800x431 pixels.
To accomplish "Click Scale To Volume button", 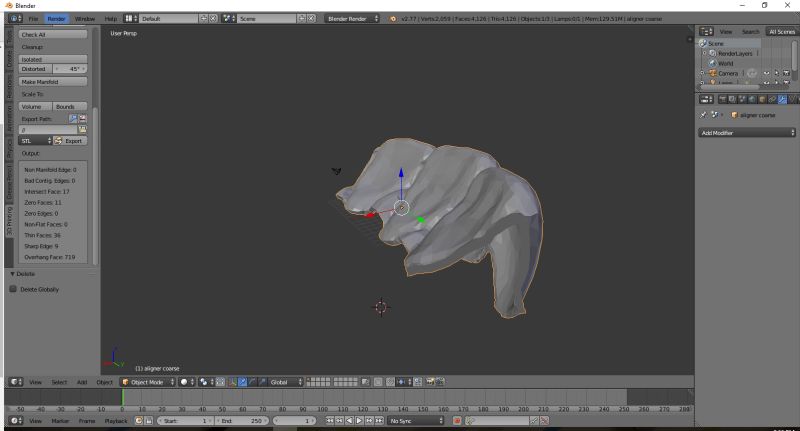I will (36, 107).
